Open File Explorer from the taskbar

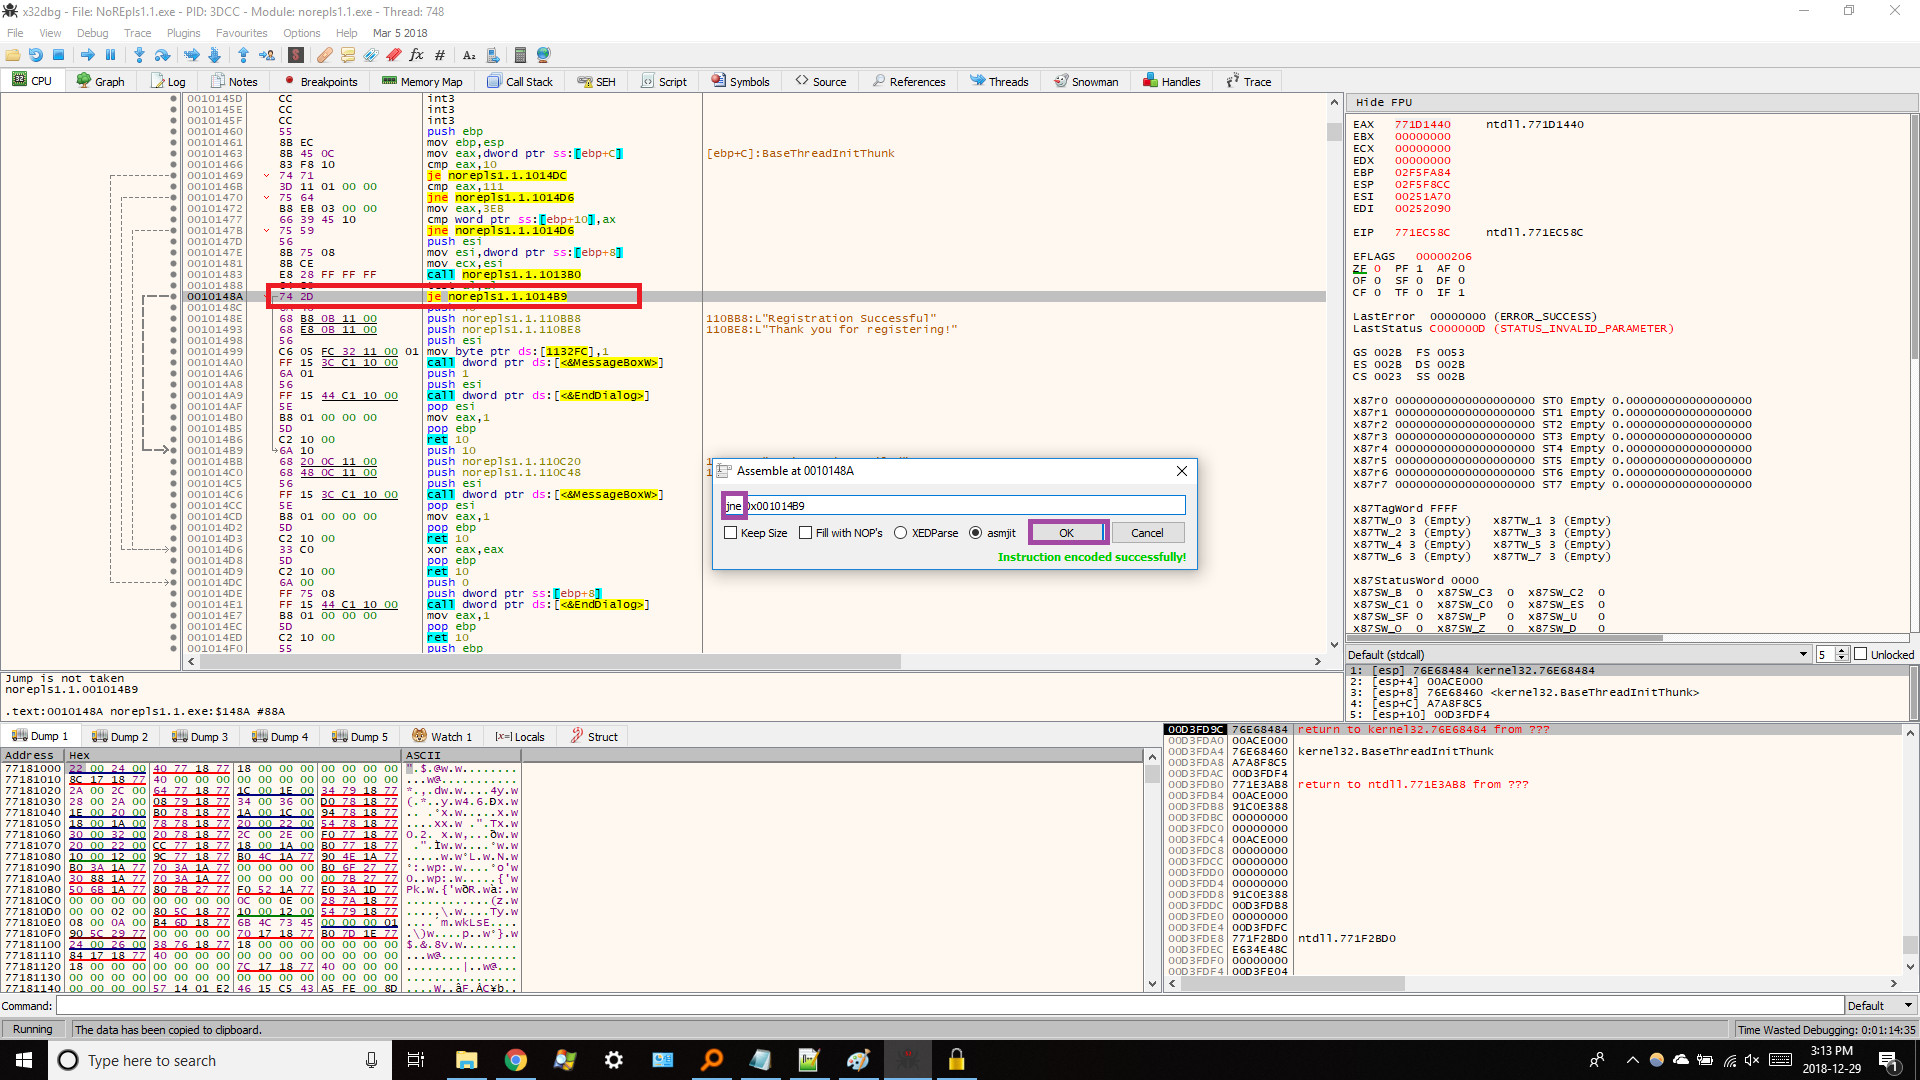point(467,1060)
